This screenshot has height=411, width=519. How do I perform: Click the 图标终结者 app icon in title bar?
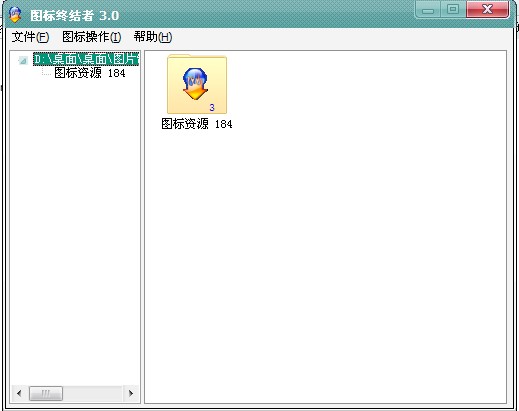coord(15,15)
